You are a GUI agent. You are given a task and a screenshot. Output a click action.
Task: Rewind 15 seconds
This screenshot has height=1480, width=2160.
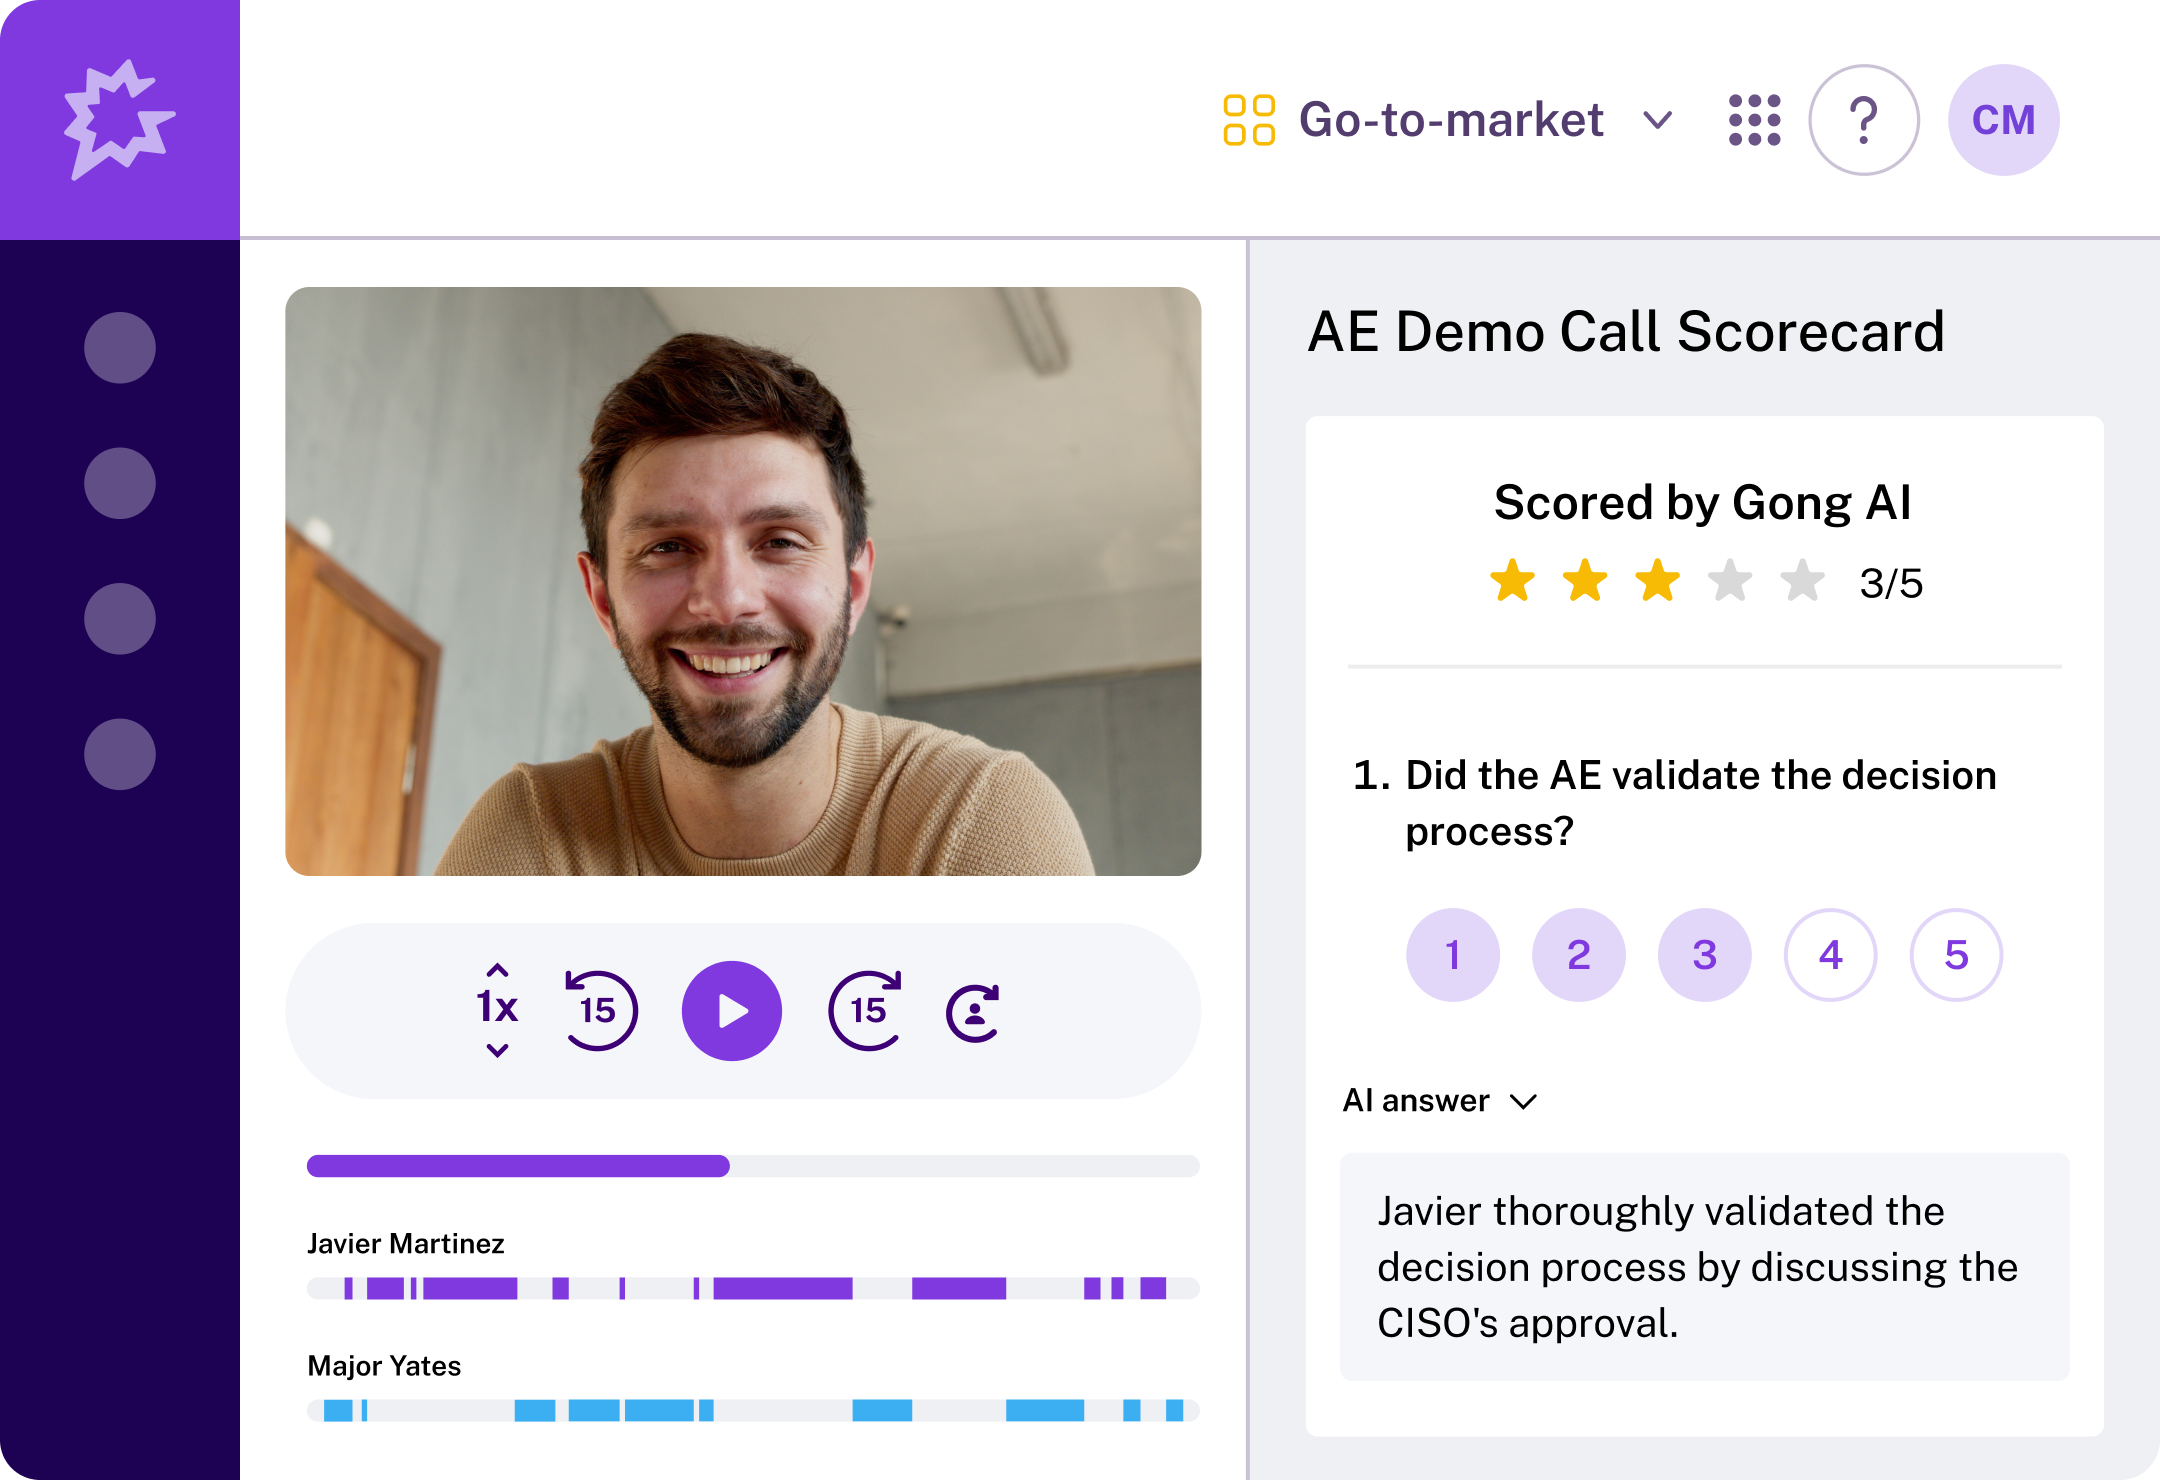click(600, 1010)
